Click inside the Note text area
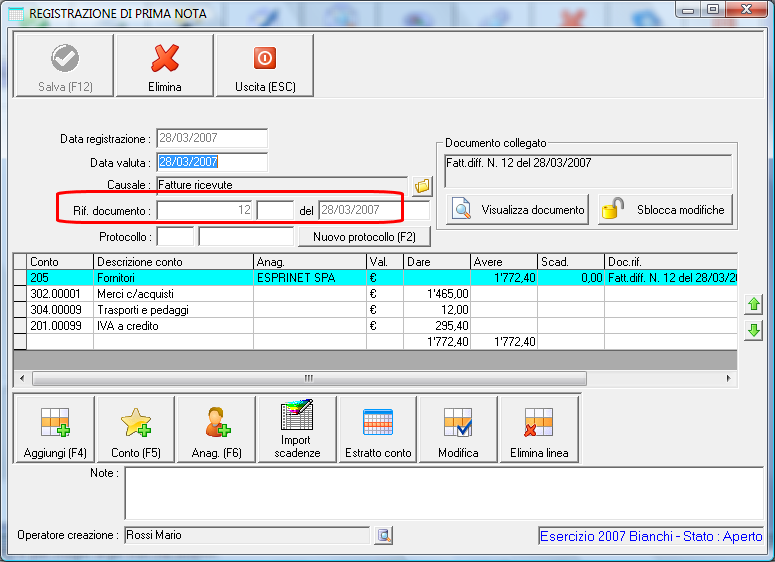The width and height of the screenshot is (775, 562). pyautogui.click(x=444, y=493)
